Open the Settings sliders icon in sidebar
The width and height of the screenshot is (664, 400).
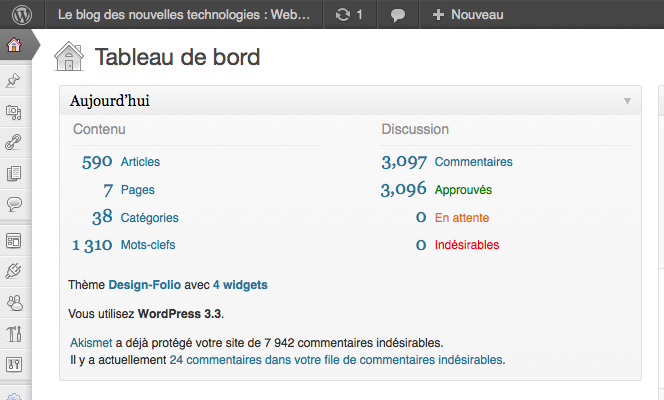pyautogui.click(x=14, y=363)
